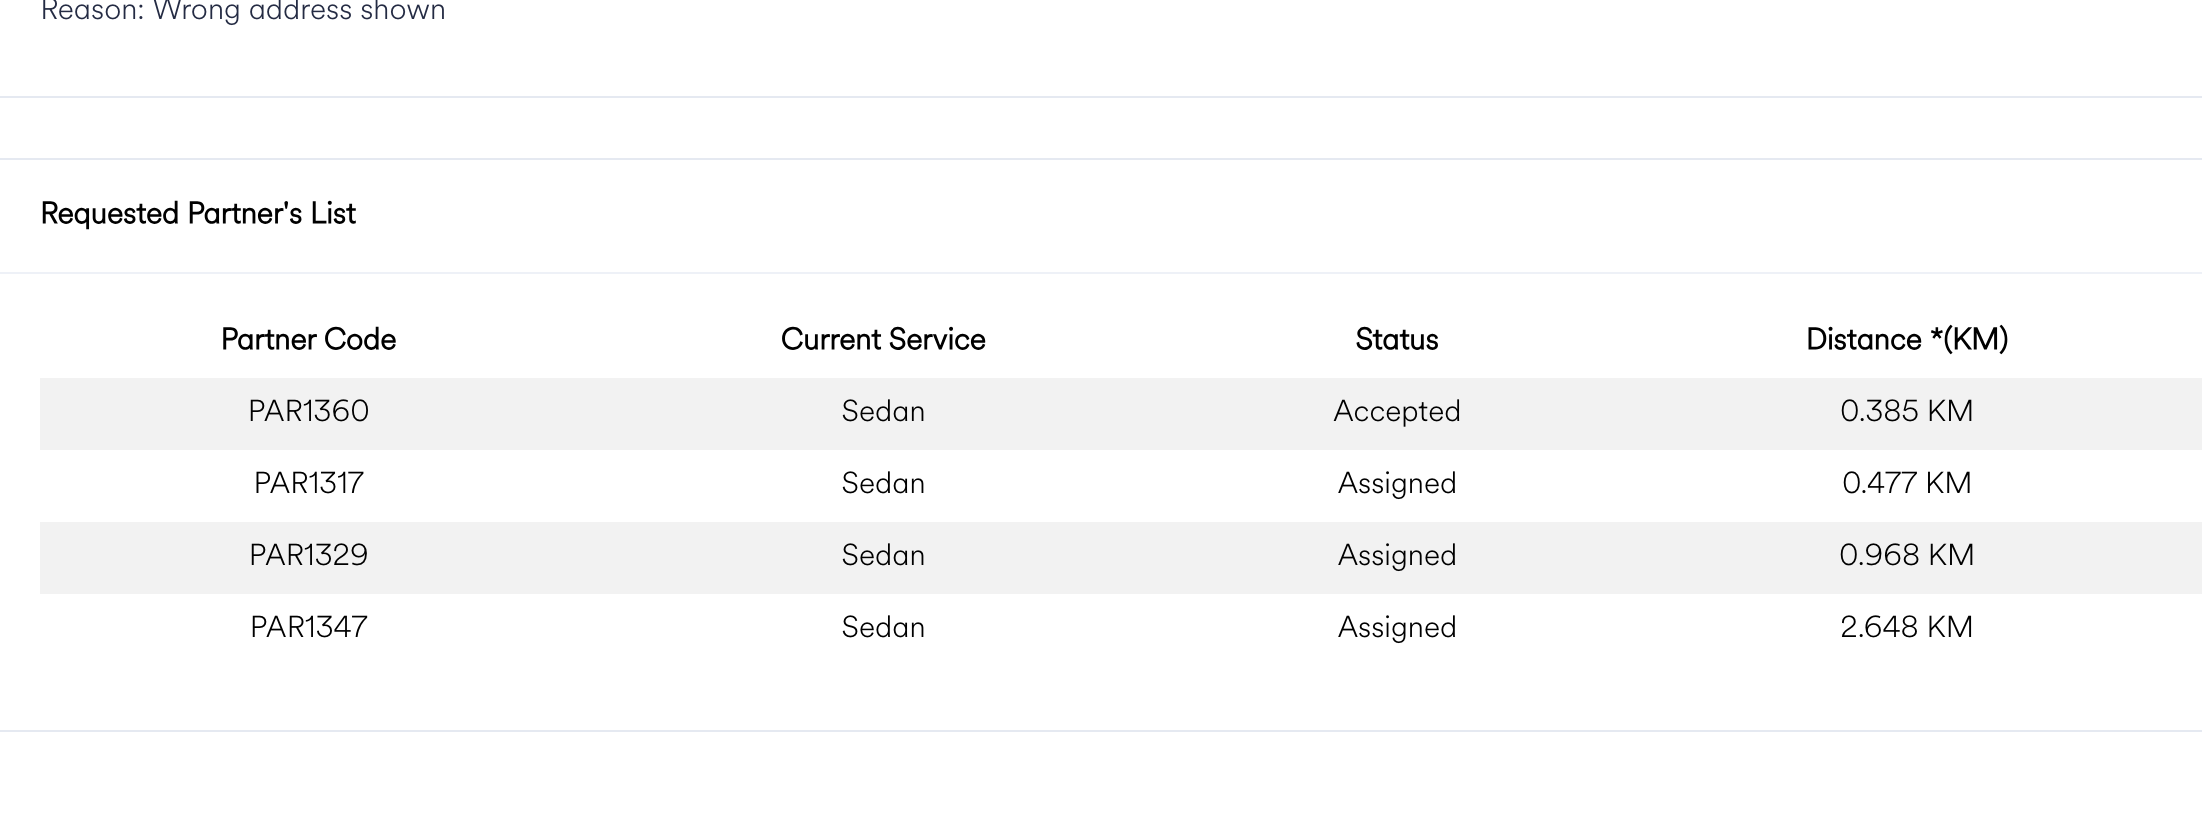Click the Assigned status for PAR1347
Screen dimensions: 2202x816
pyautogui.click(x=1396, y=628)
